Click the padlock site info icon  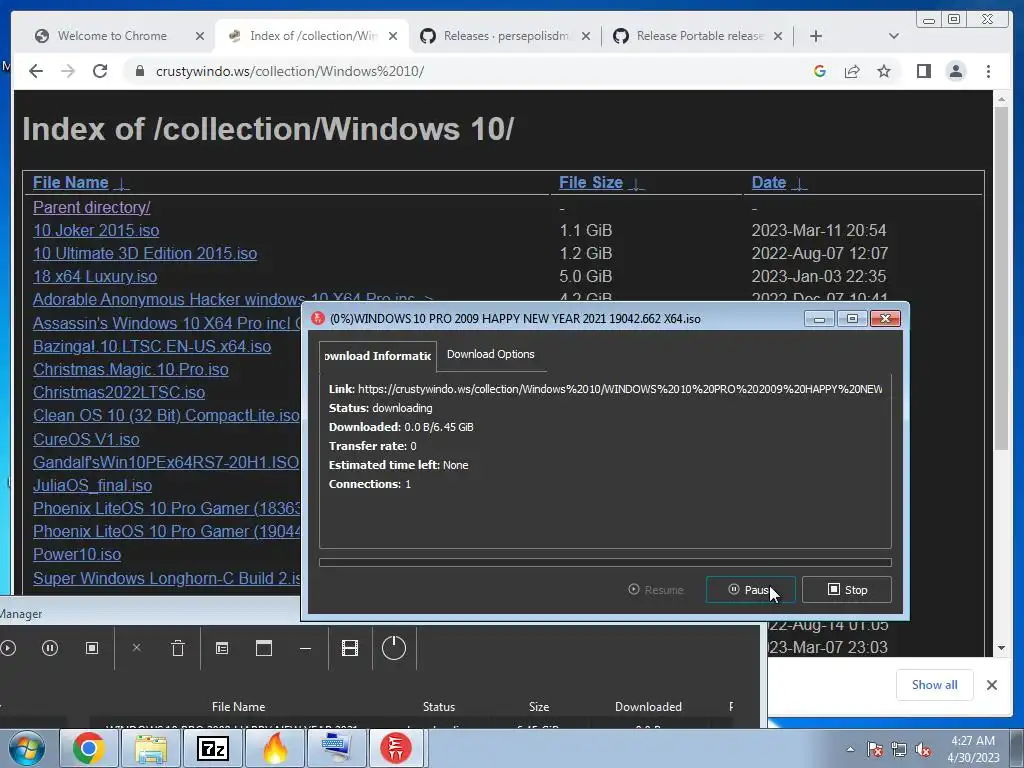(x=139, y=71)
